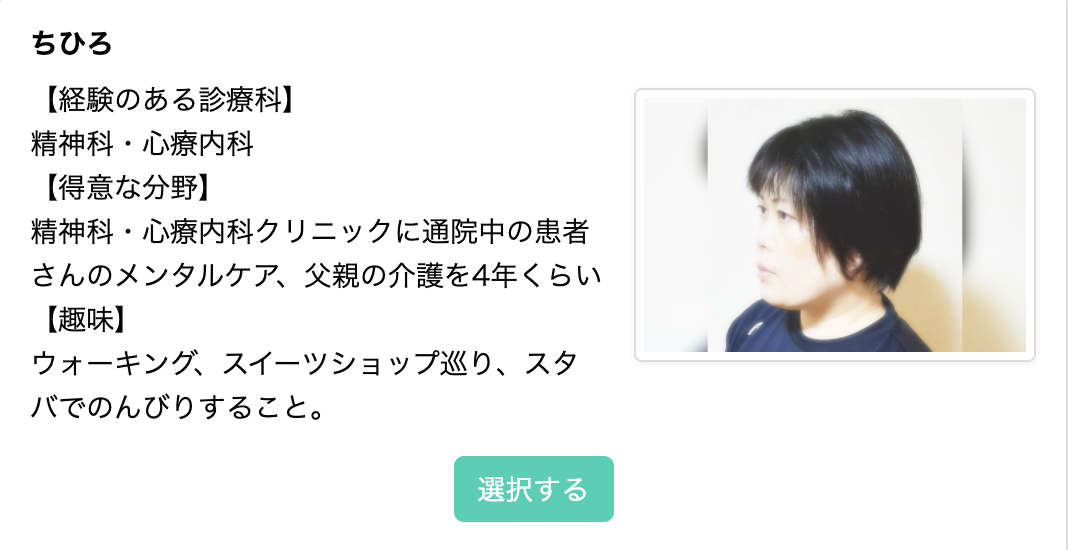
Task: Click the blurred left edge of the photo
Action: click(674, 225)
